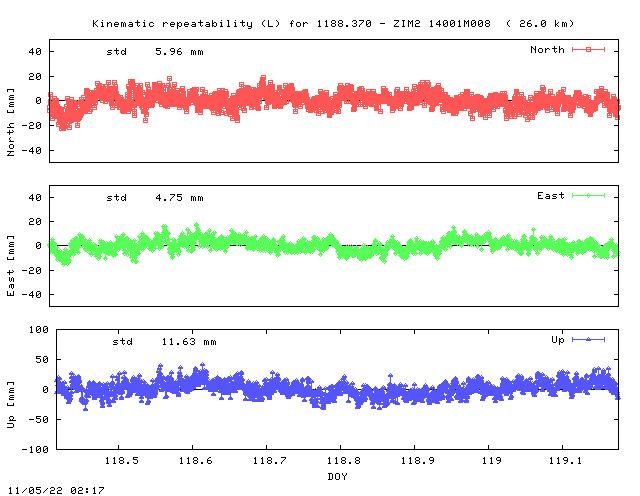Click the -20 tick on North axis

(31, 126)
